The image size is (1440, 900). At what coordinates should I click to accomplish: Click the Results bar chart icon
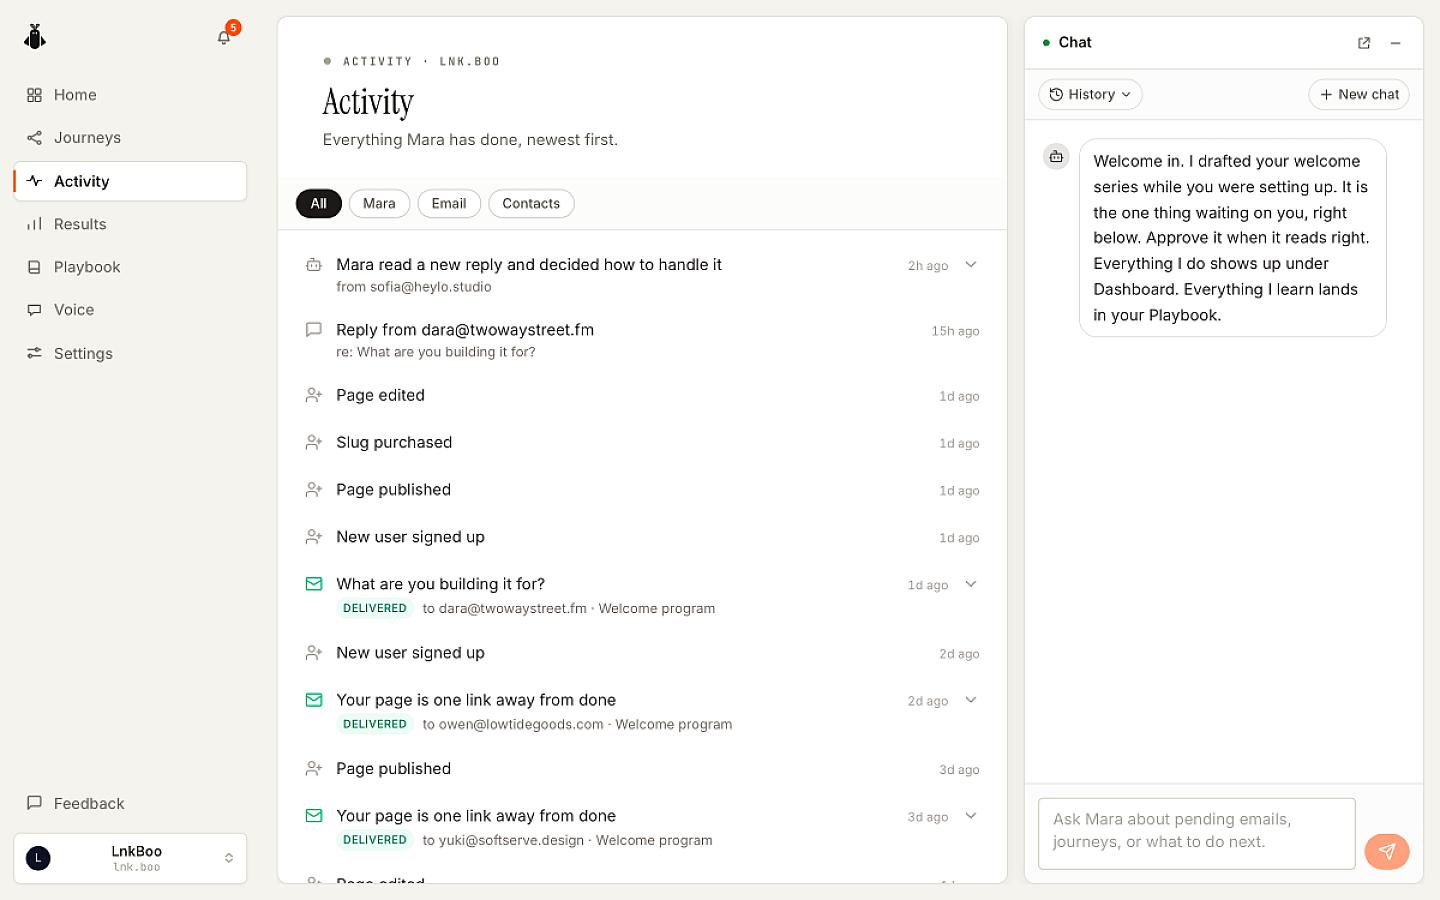[34, 224]
